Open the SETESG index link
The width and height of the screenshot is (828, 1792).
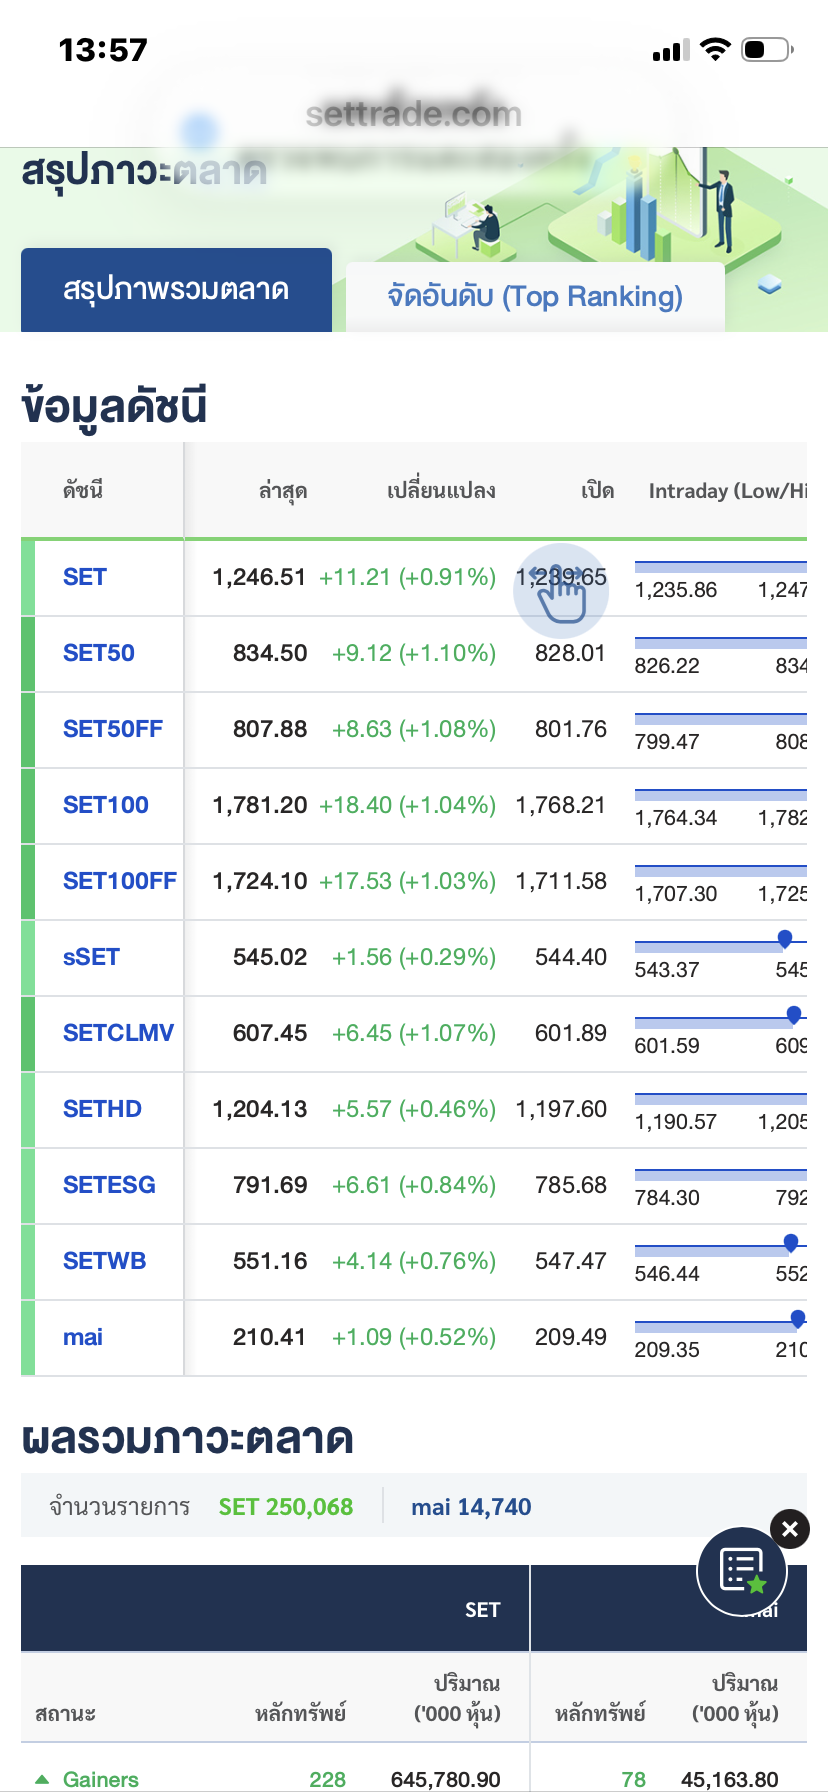point(109,1185)
